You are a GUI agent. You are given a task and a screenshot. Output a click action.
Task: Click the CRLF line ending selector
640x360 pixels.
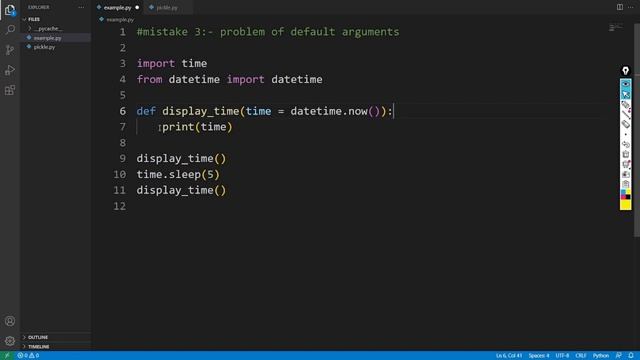click(581, 356)
